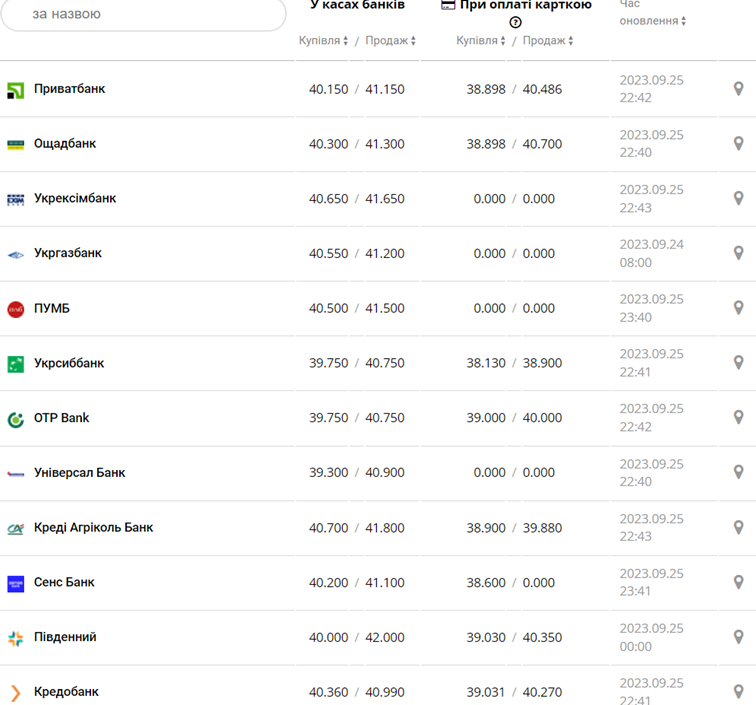
Task: Open map pin for Приватбанк row
Action: coord(738,89)
